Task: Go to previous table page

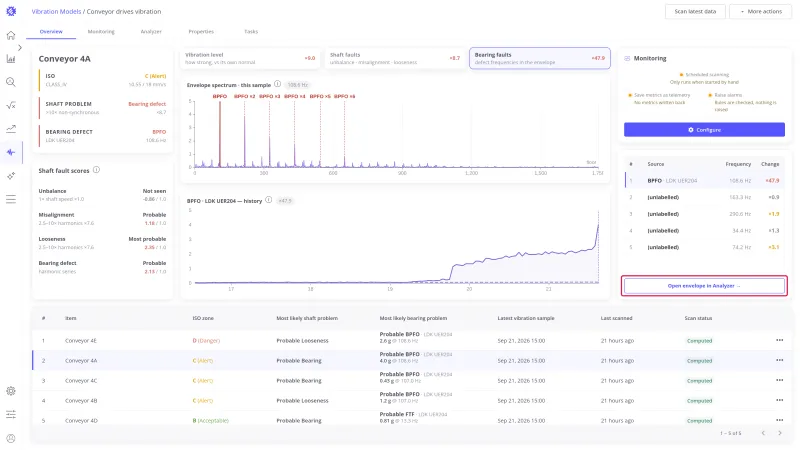Action: pos(763,433)
